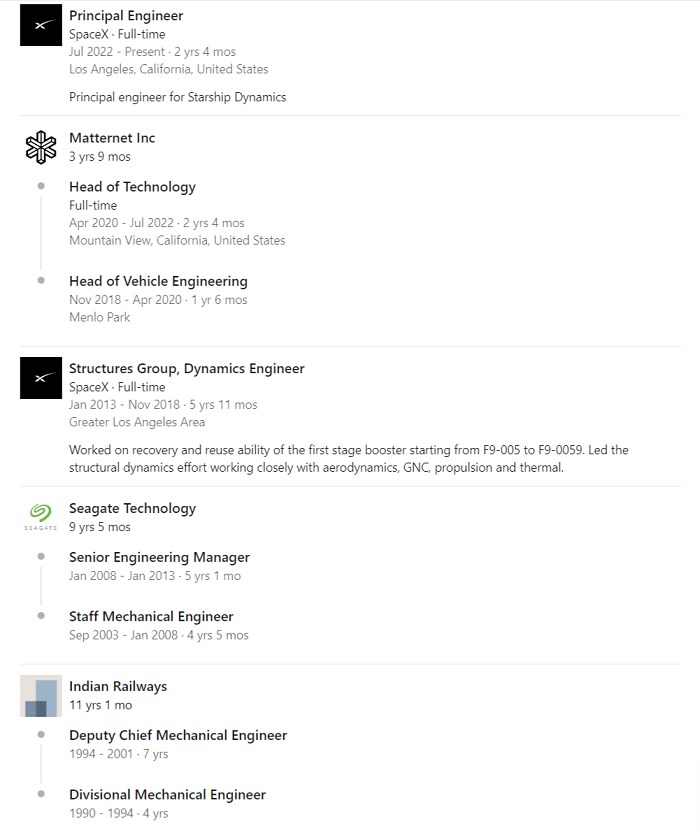The height and width of the screenshot is (840, 700).
Task: Open the Principal Engineer job title
Action: pyautogui.click(x=126, y=15)
